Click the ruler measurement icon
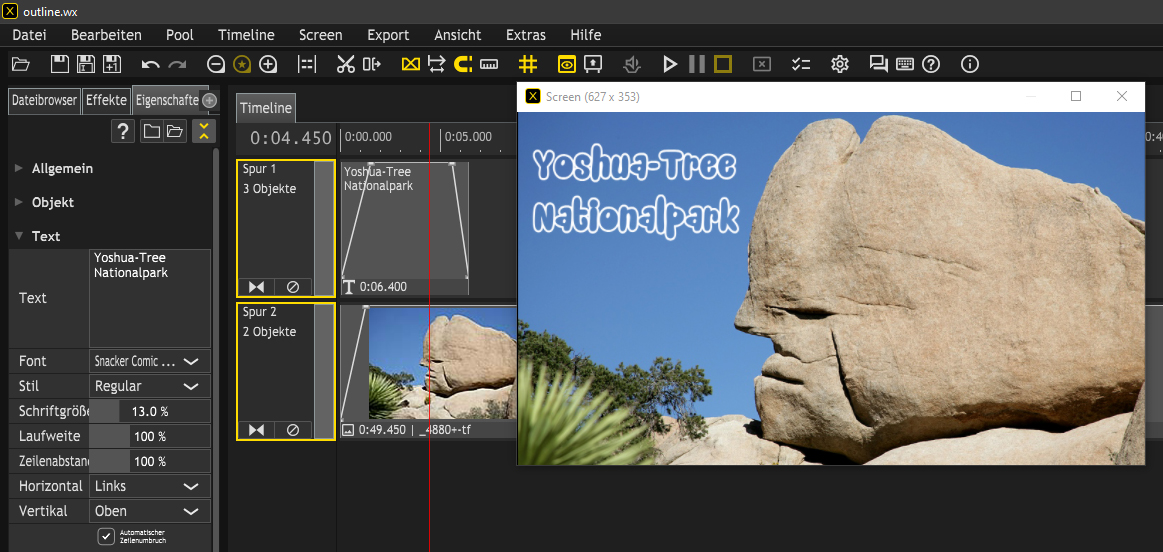This screenshot has width=1163, height=552. [x=489, y=65]
